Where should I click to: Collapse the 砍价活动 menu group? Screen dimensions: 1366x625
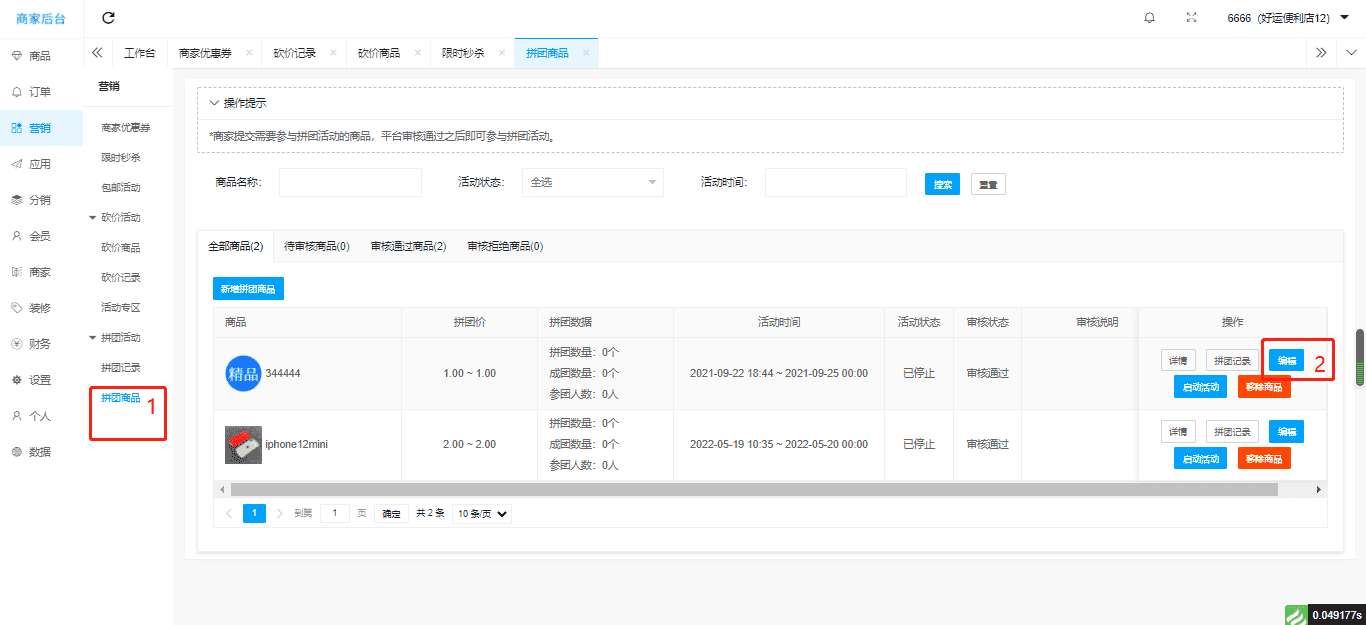[92, 217]
